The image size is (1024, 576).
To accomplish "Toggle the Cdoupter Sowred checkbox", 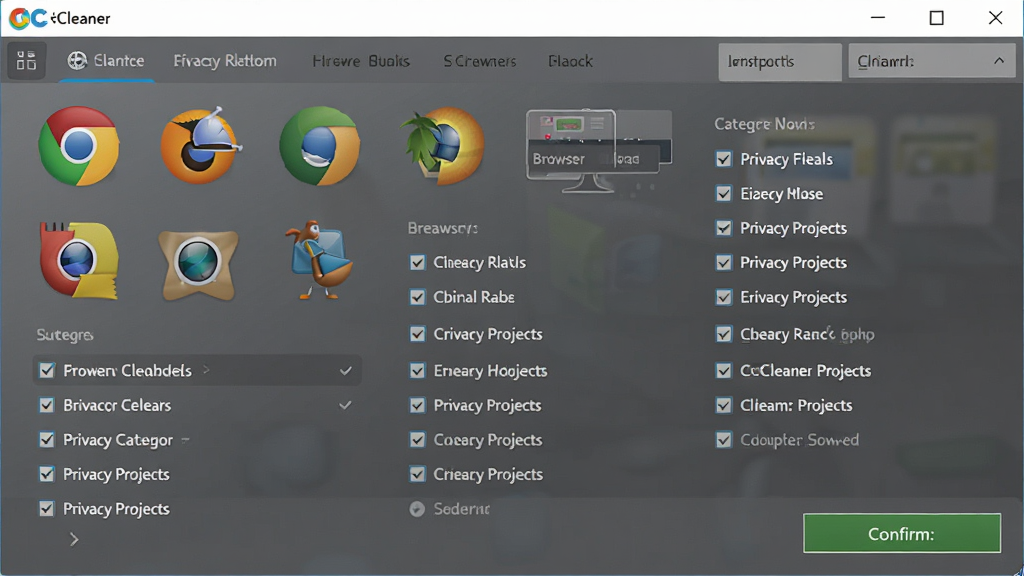I will [x=724, y=440].
